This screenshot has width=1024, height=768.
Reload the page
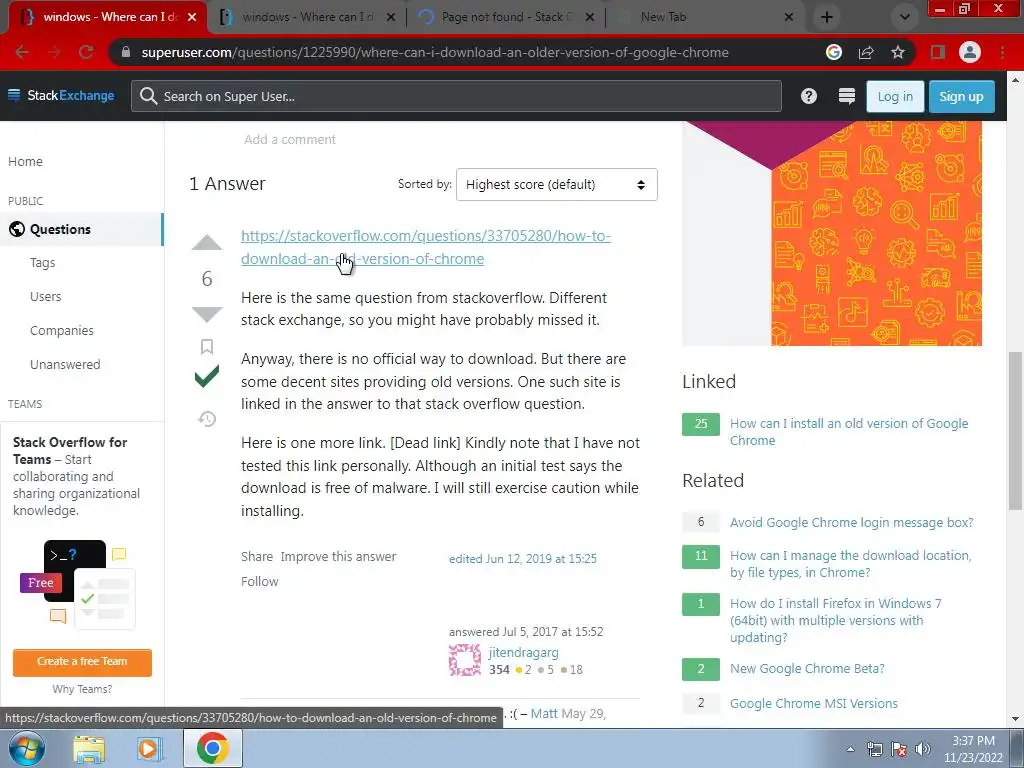click(86, 52)
